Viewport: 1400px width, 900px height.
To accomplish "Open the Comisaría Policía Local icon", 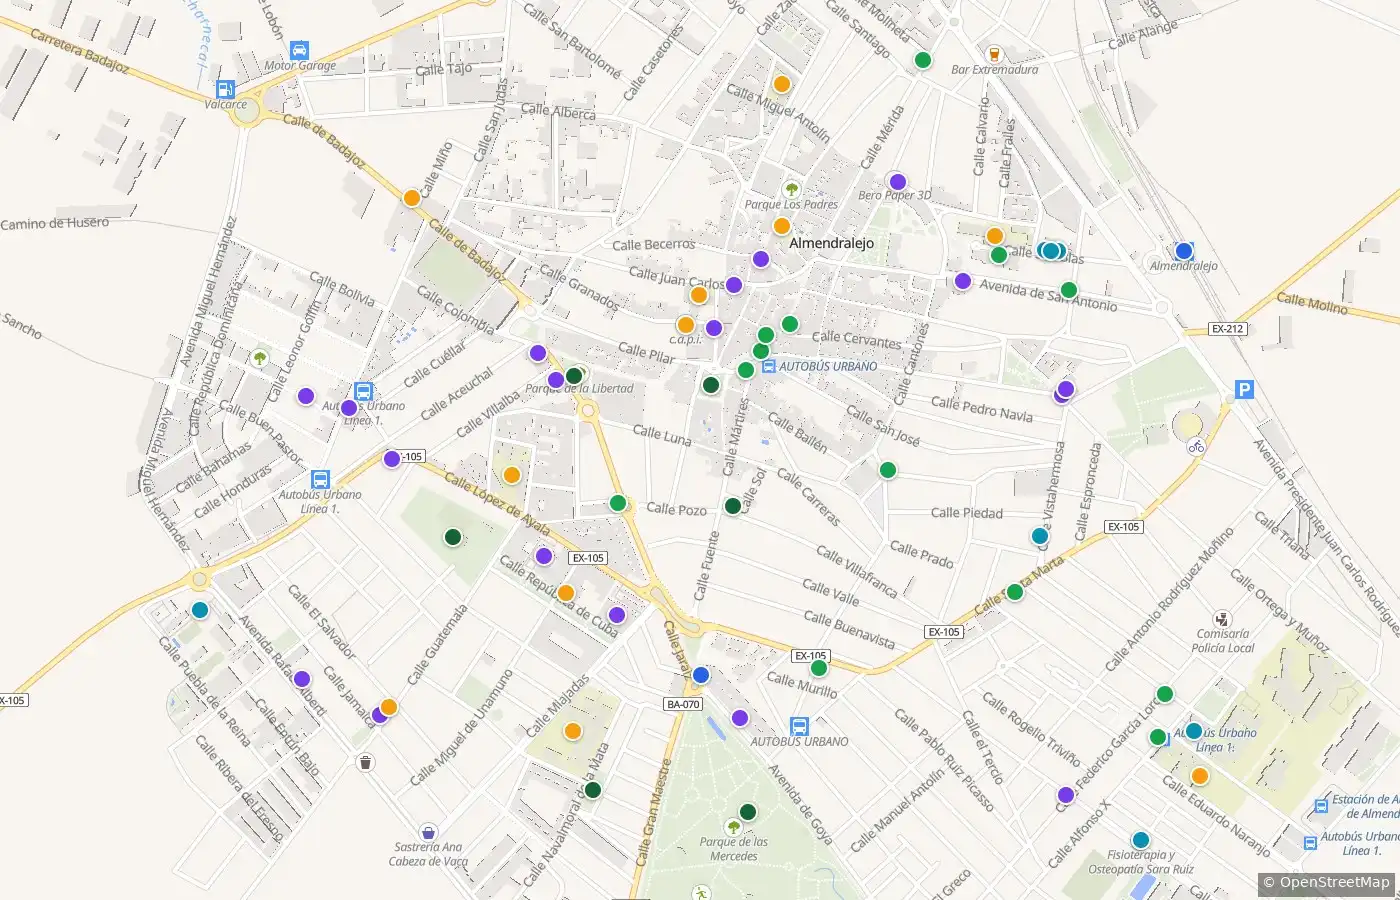I will point(1222,619).
